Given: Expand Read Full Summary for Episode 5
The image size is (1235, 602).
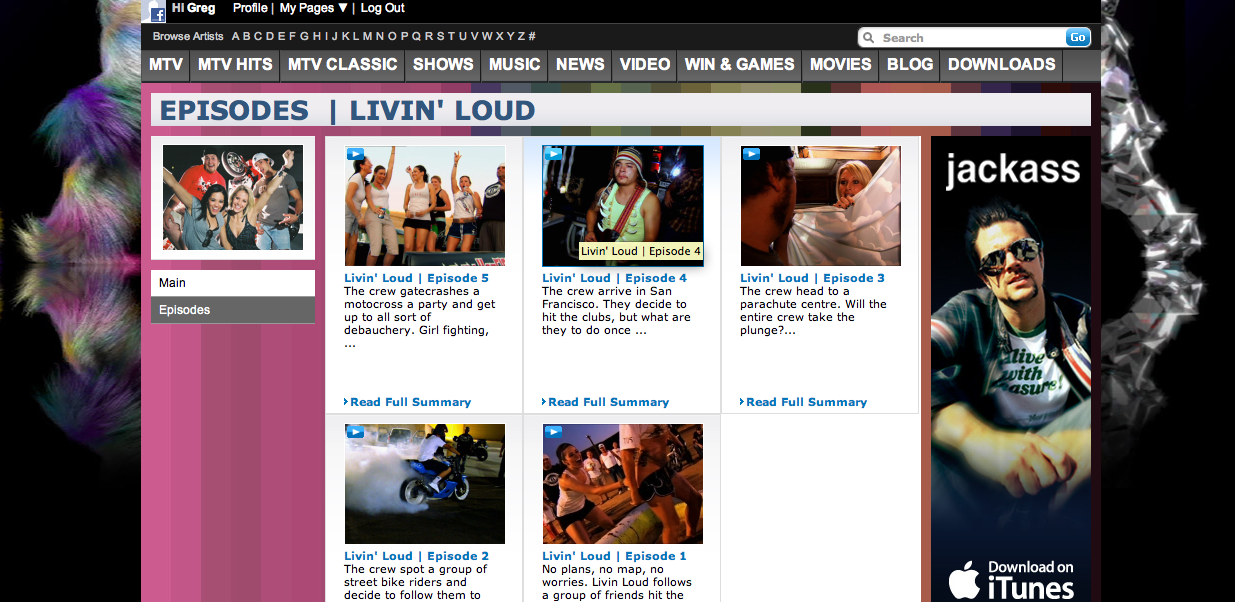Looking at the screenshot, I should pyautogui.click(x=409, y=402).
